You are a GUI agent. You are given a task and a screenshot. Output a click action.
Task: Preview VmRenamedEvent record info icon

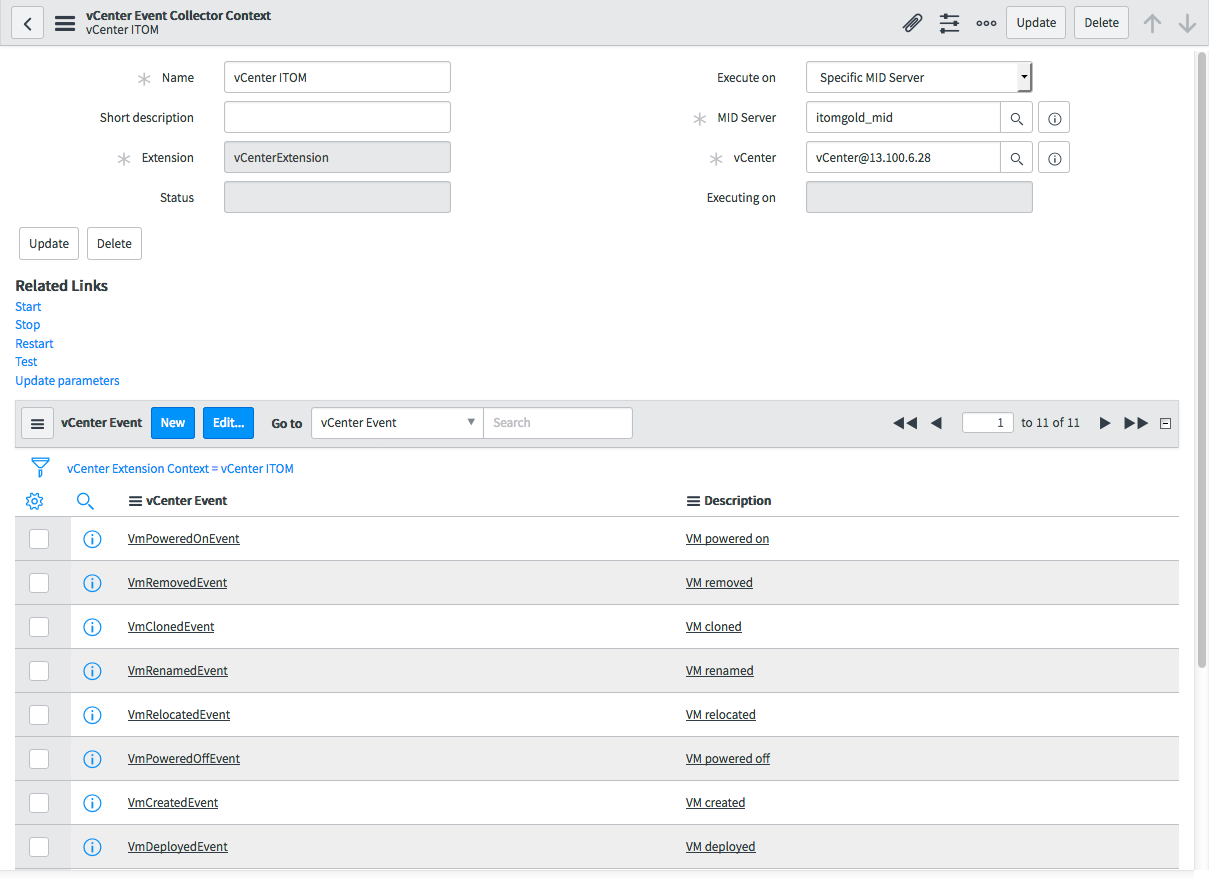pos(92,671)
